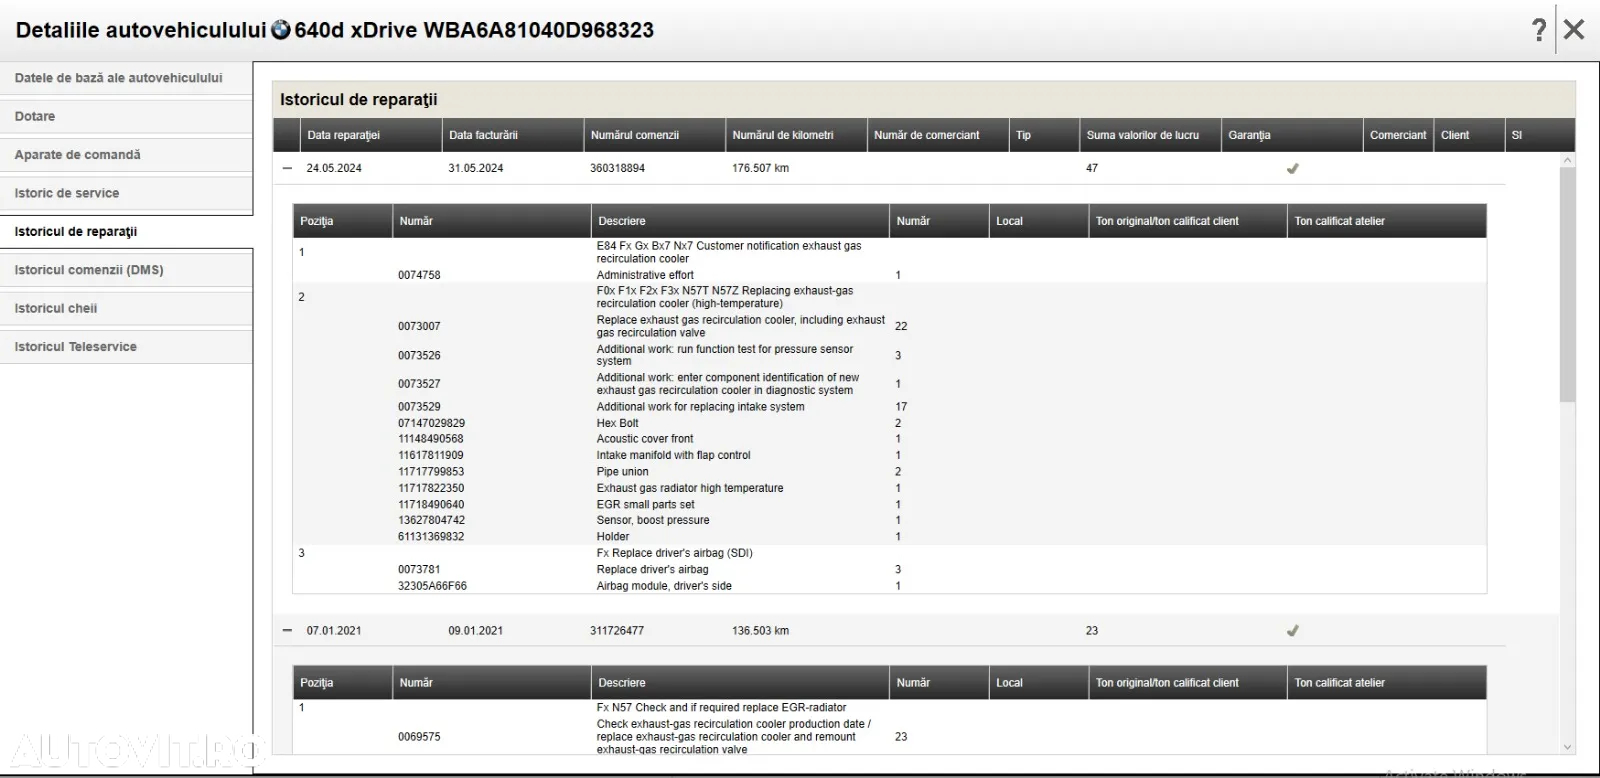Image resolution: width=1600 pixels, height=778 pixels.
Task: Select the Pipe union row
Action: click(889, 472)
